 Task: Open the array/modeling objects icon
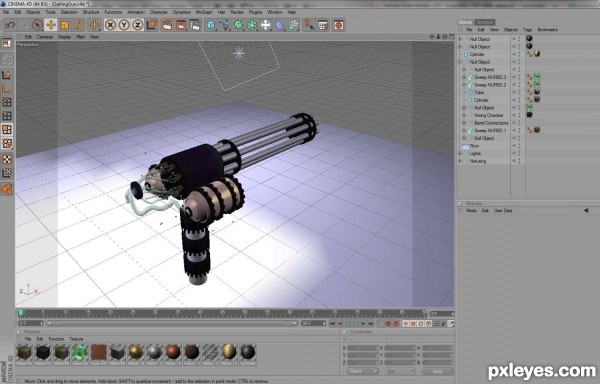coord(252,25)
